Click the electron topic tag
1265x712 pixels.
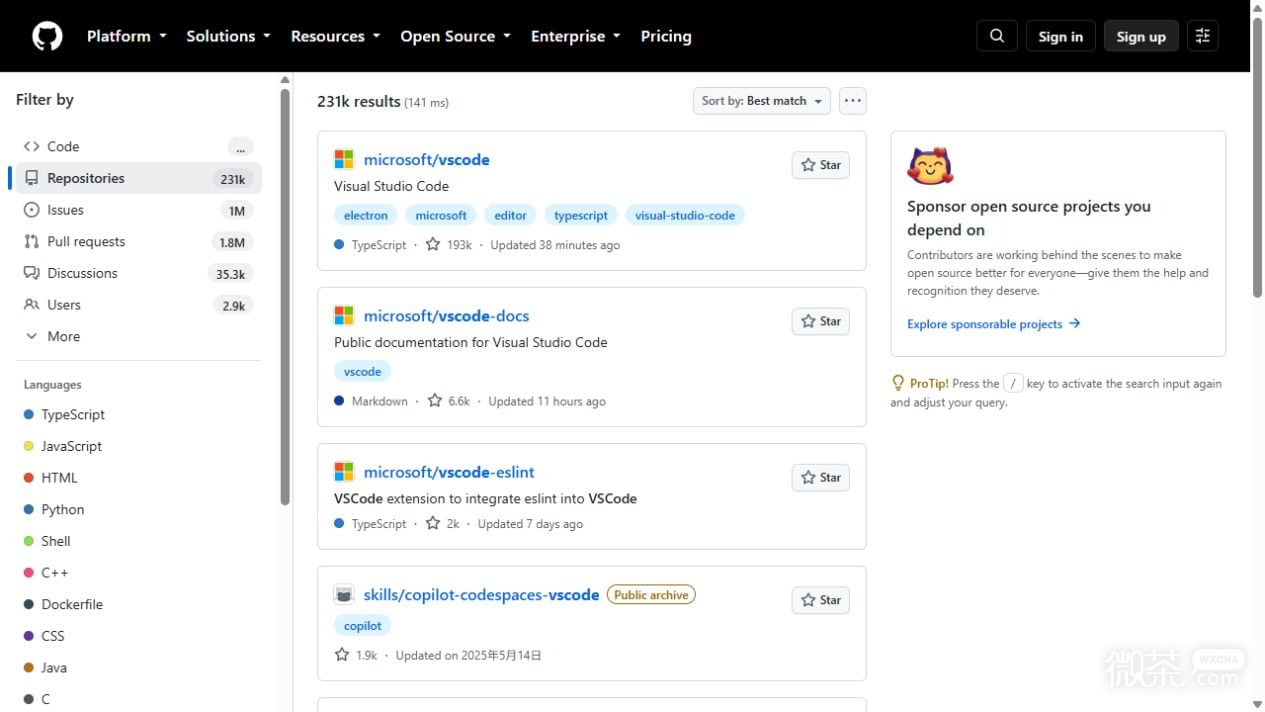[x=366, y=215]
